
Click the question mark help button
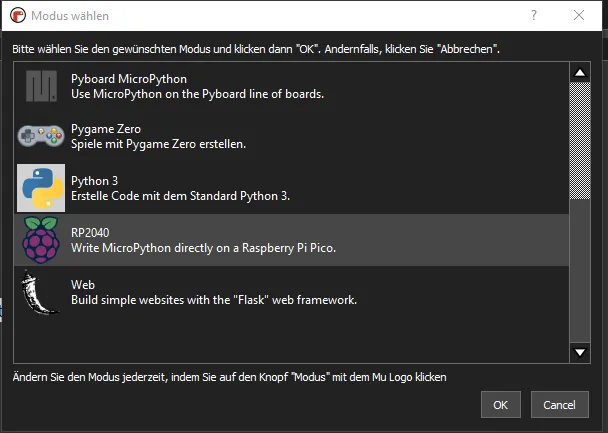coord(535,16)
